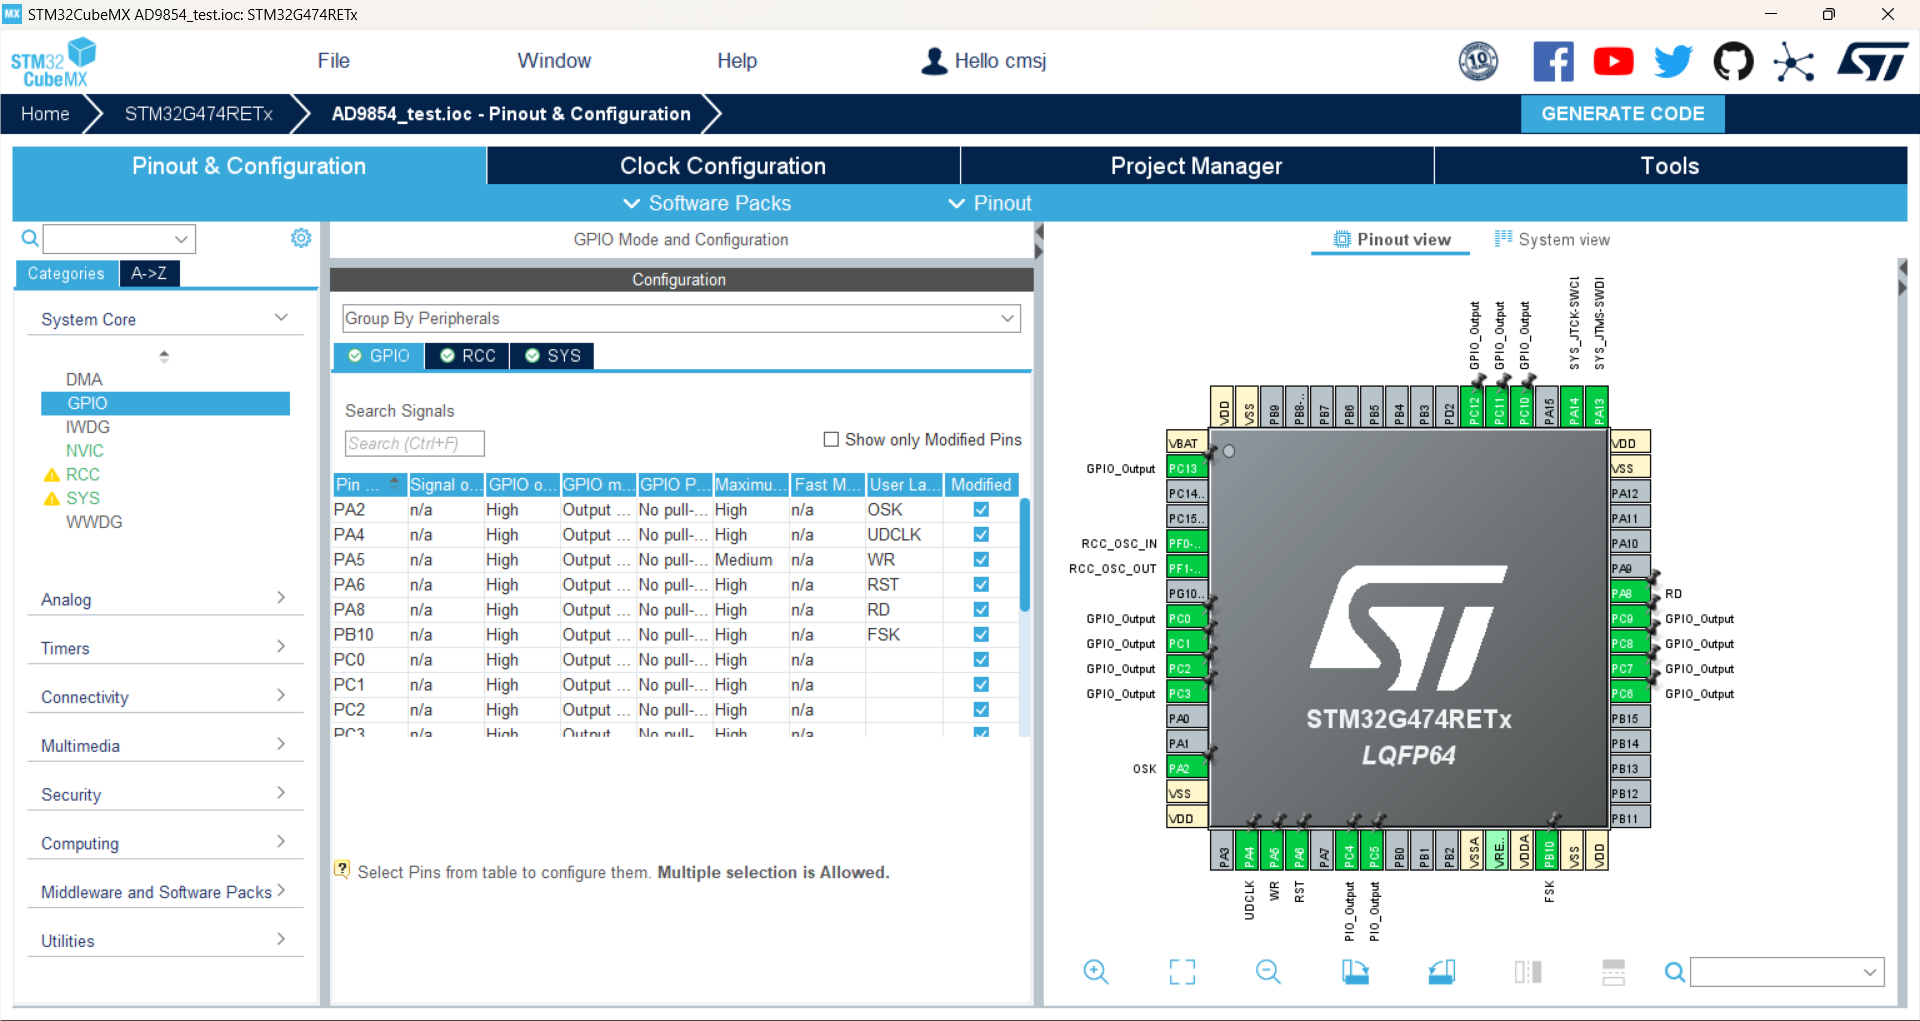1920x1021 pixels.
Task: Open the Twitter bird icon
Action: click(x=1673, y=62)
